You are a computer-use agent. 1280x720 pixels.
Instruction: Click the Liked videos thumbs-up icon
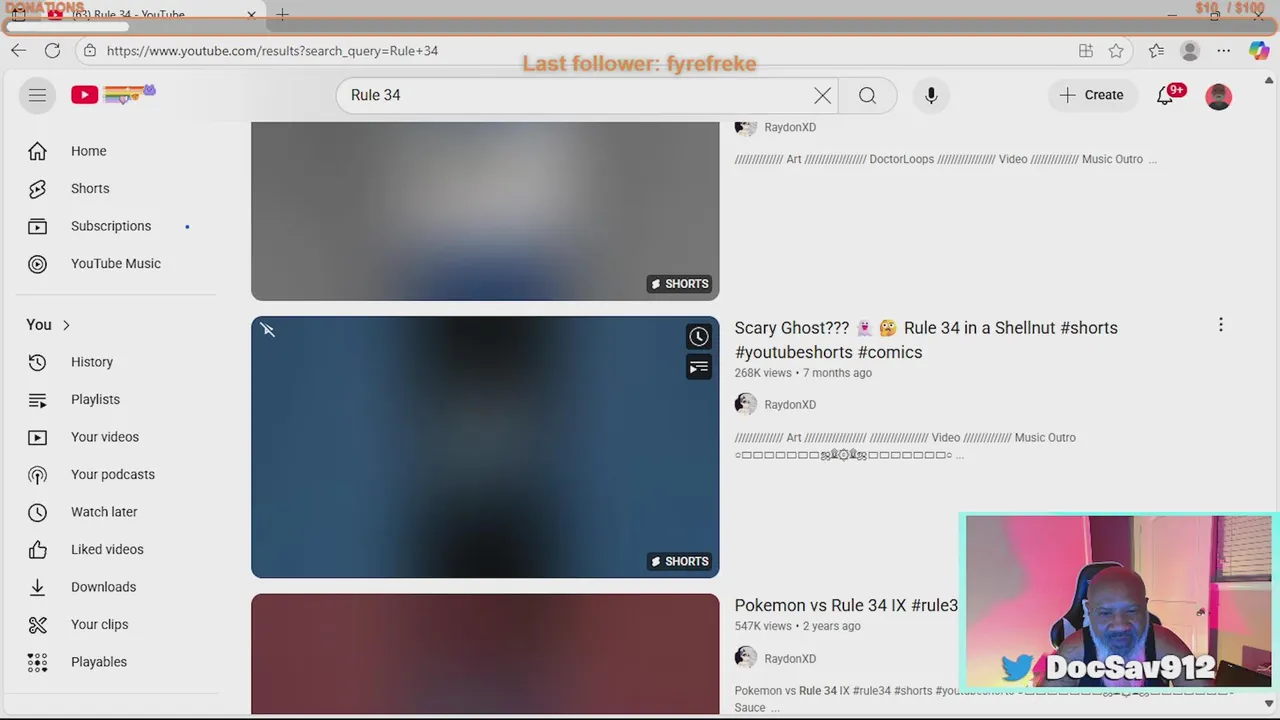(37, 549)
